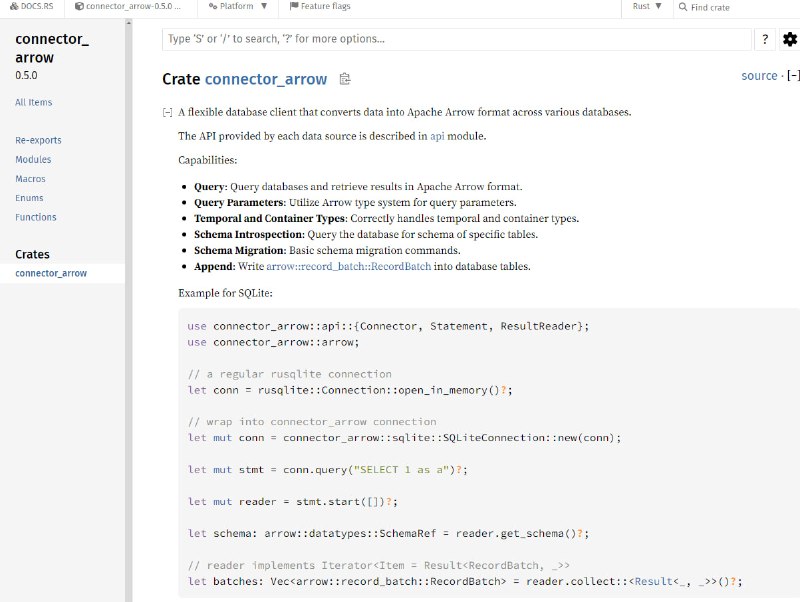The height and width of the screenshot is (602, 800).
Task: Expand the Platform dropdown arrow
Action: (263, 7)
